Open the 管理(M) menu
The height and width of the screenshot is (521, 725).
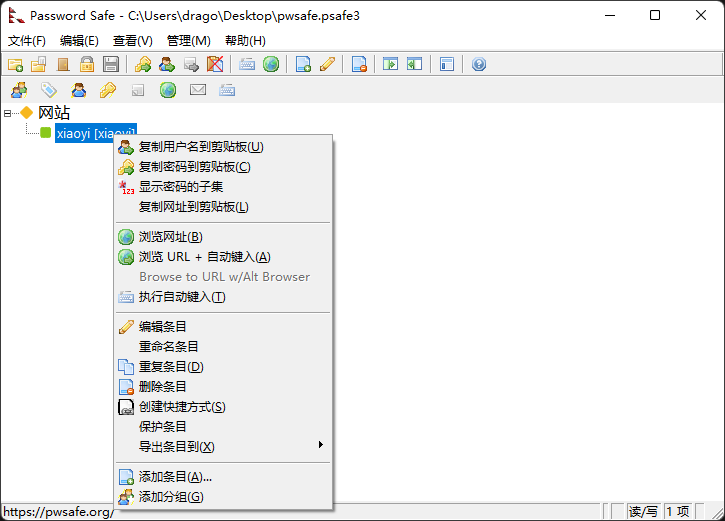point(189,41)
